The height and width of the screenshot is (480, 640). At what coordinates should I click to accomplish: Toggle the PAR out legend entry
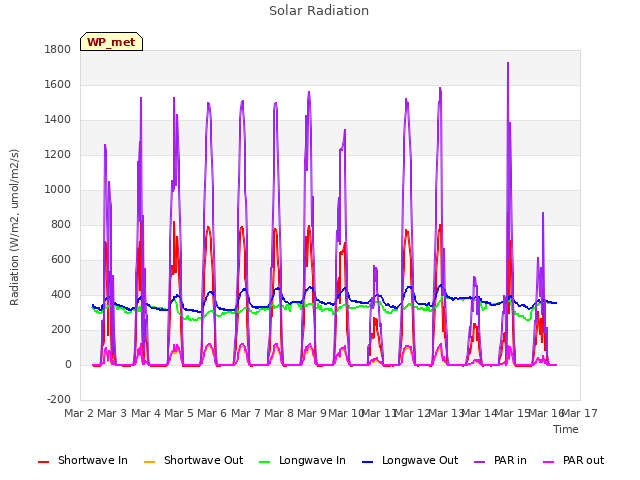(x=573, y=460)
